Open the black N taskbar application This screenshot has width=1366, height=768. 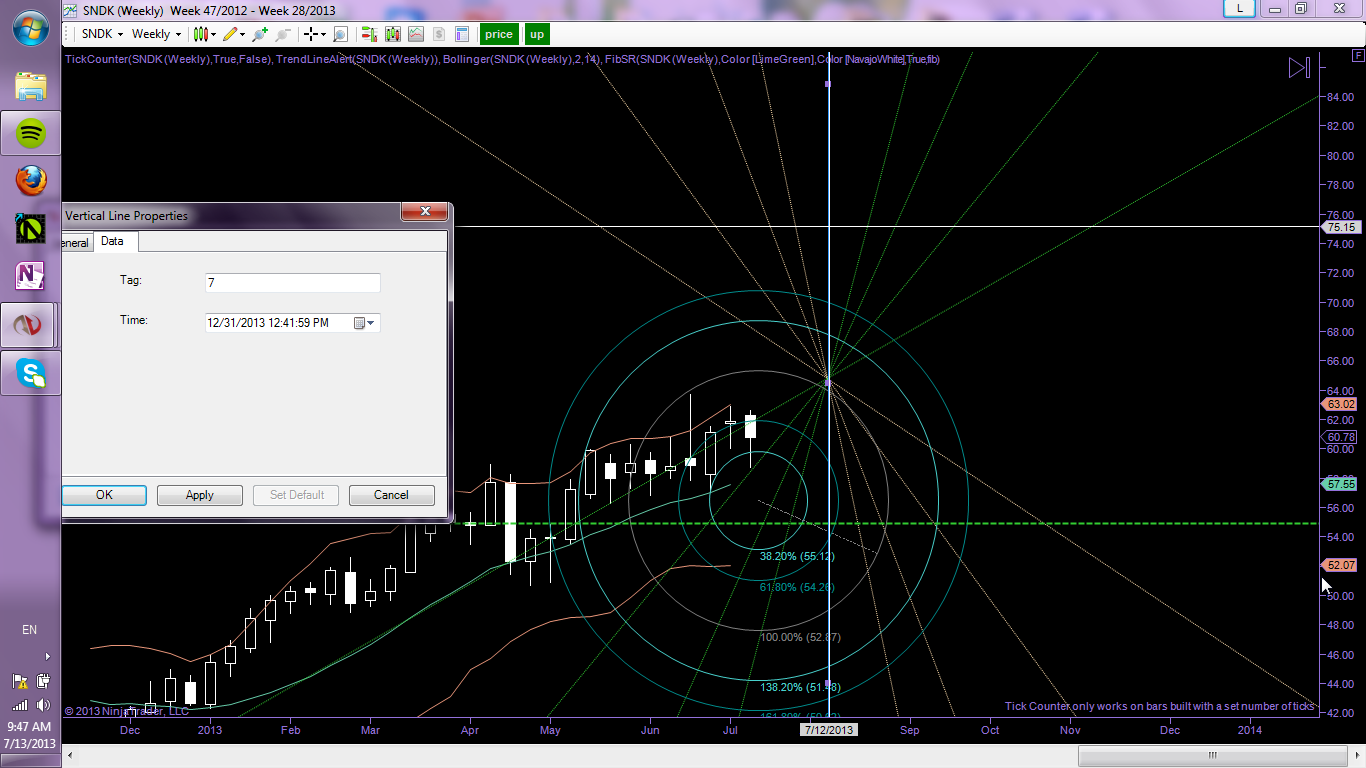coord(31,228)
